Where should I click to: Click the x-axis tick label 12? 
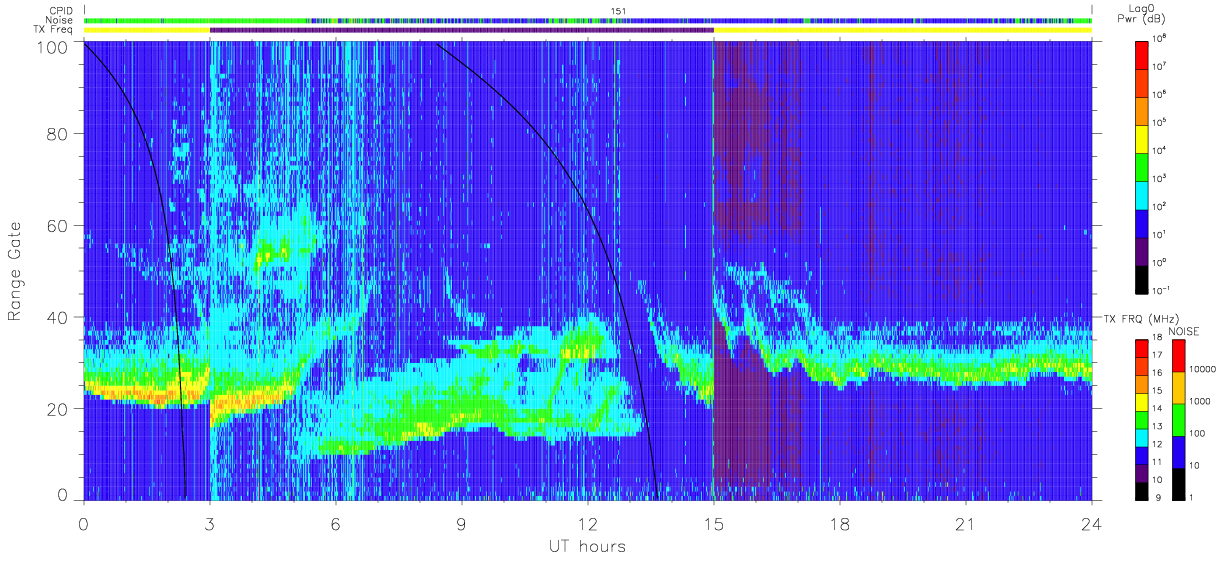[588, 523]
